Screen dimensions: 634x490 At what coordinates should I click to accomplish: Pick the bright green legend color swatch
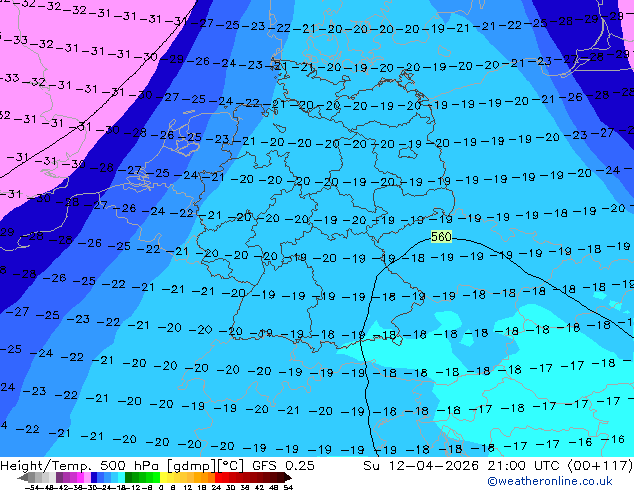tap(156, 477)
